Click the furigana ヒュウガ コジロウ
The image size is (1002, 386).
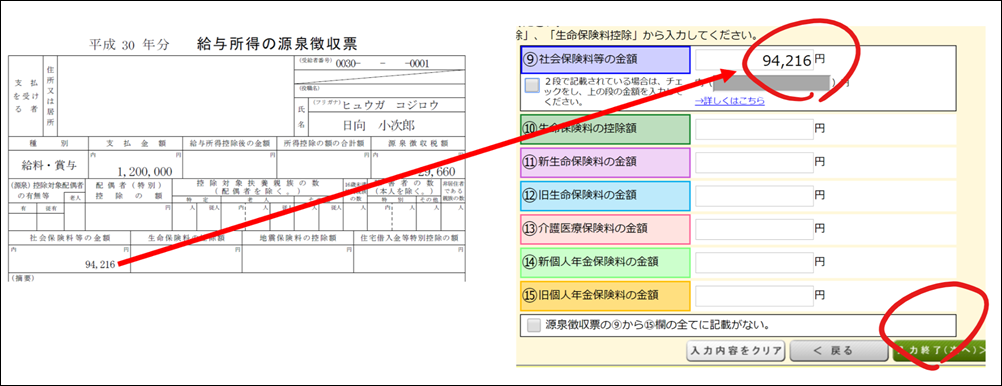391,105
